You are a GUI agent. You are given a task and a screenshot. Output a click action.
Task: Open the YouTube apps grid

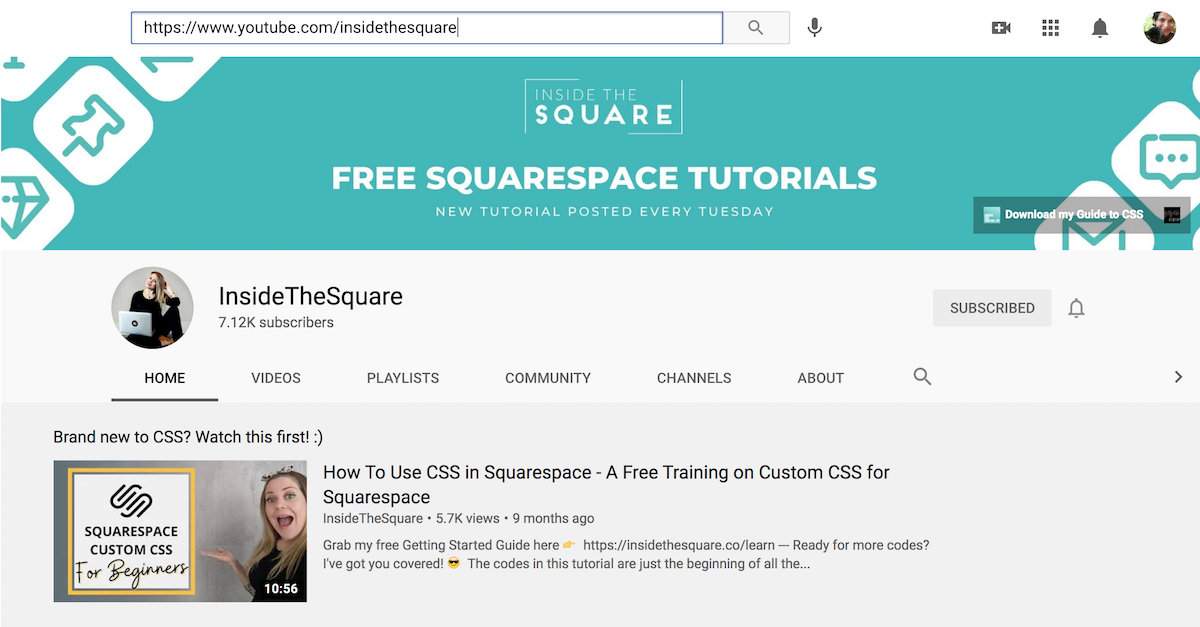(x=1050, y=28)
